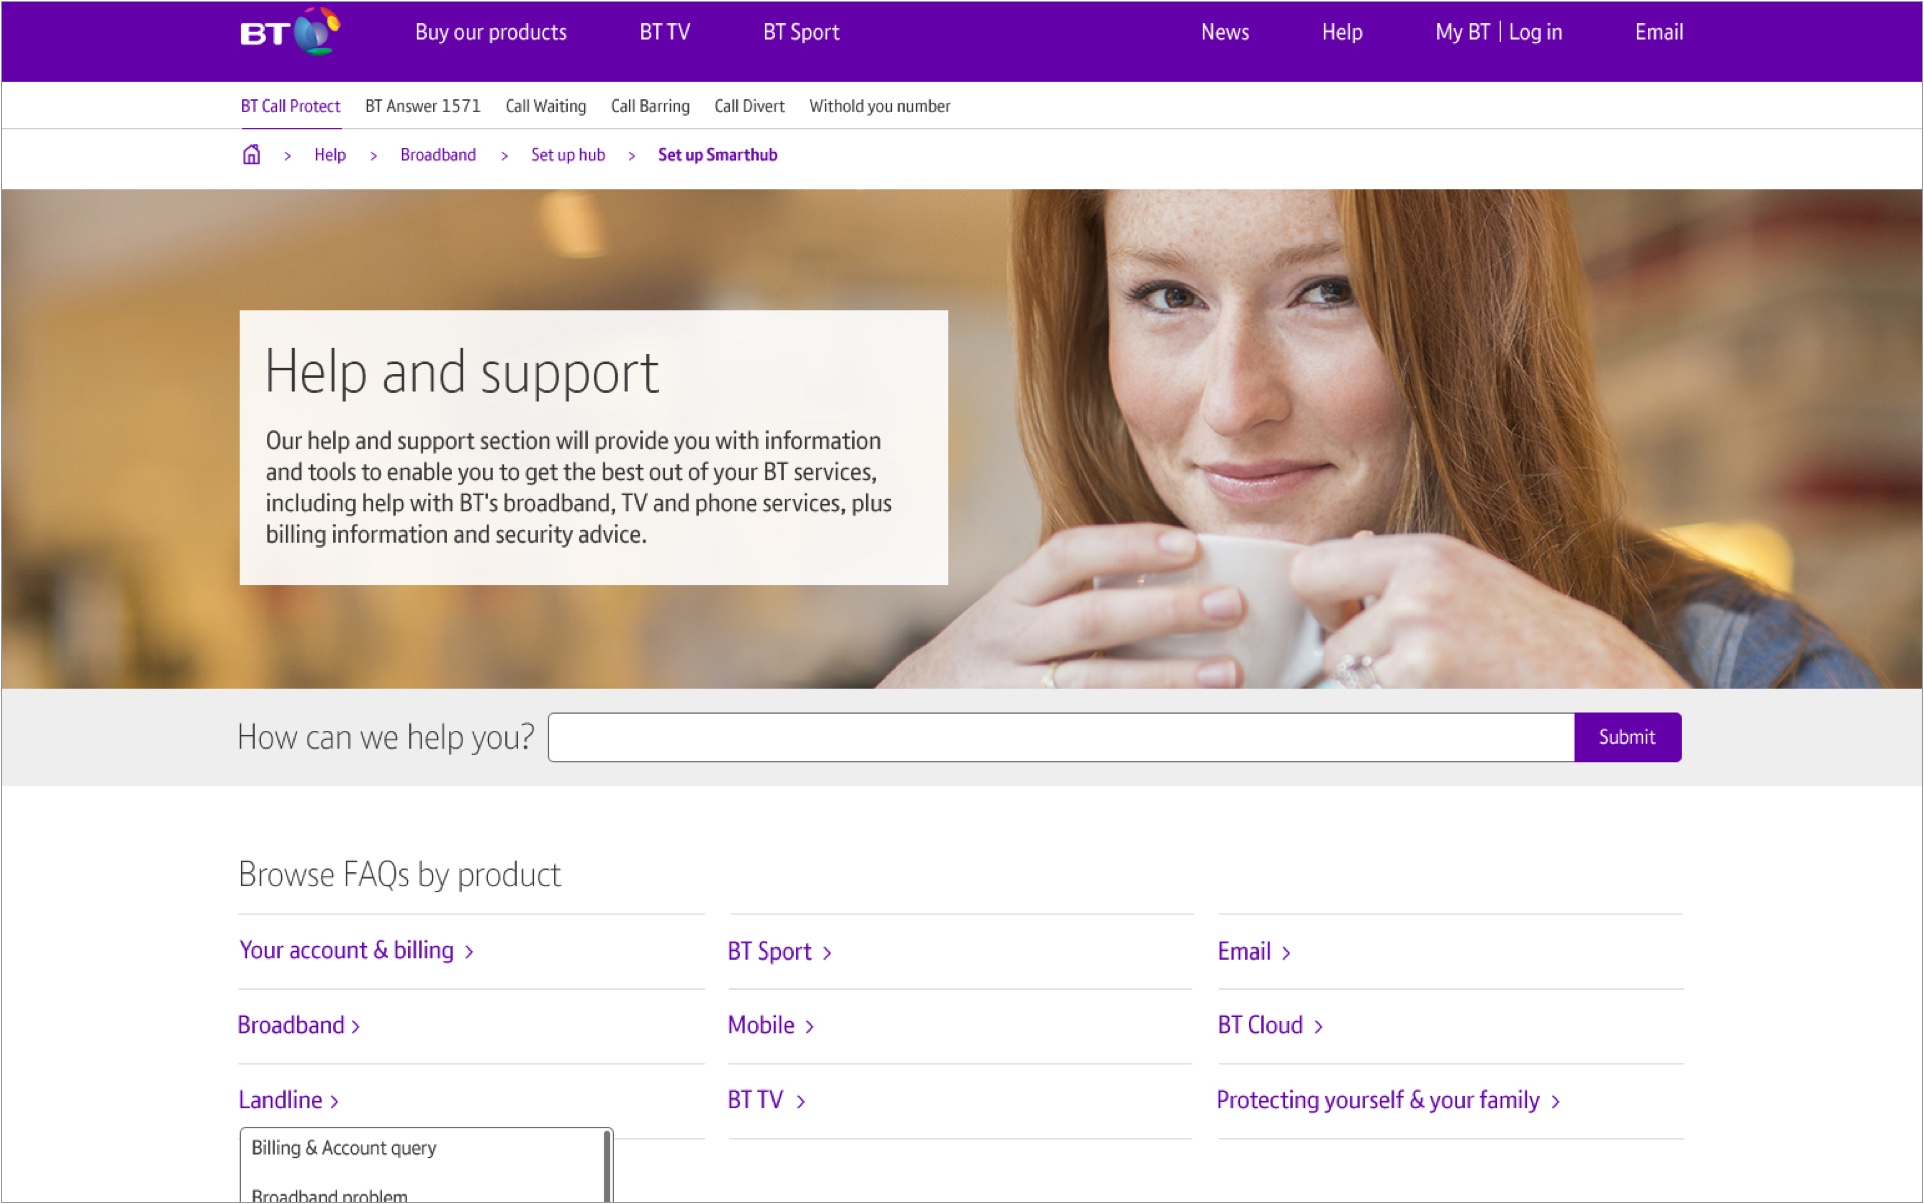Click the chevron after Your account & billing

469,952
